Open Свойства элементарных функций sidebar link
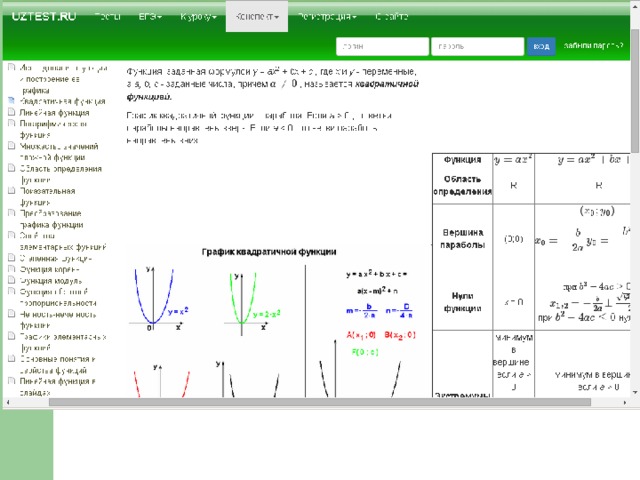The image size is (640, 480). click(x=63, y=241)
